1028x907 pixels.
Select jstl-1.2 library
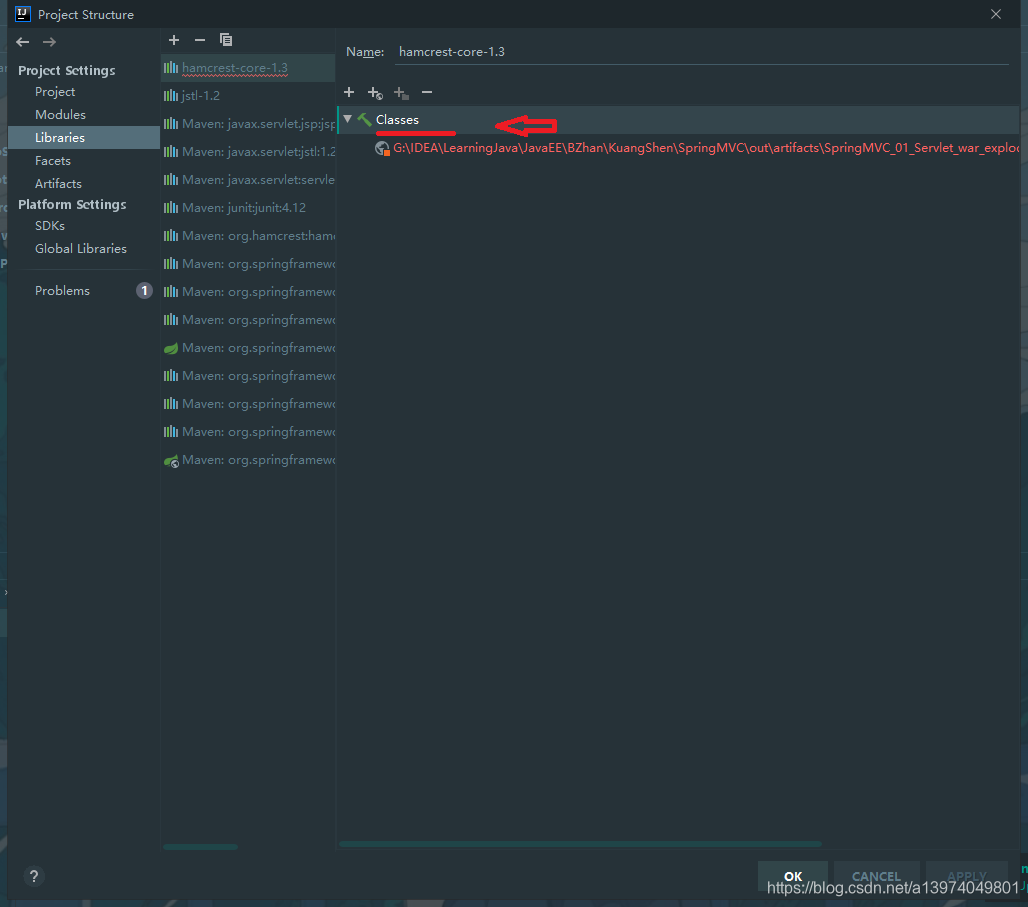(x=248, y=96)
